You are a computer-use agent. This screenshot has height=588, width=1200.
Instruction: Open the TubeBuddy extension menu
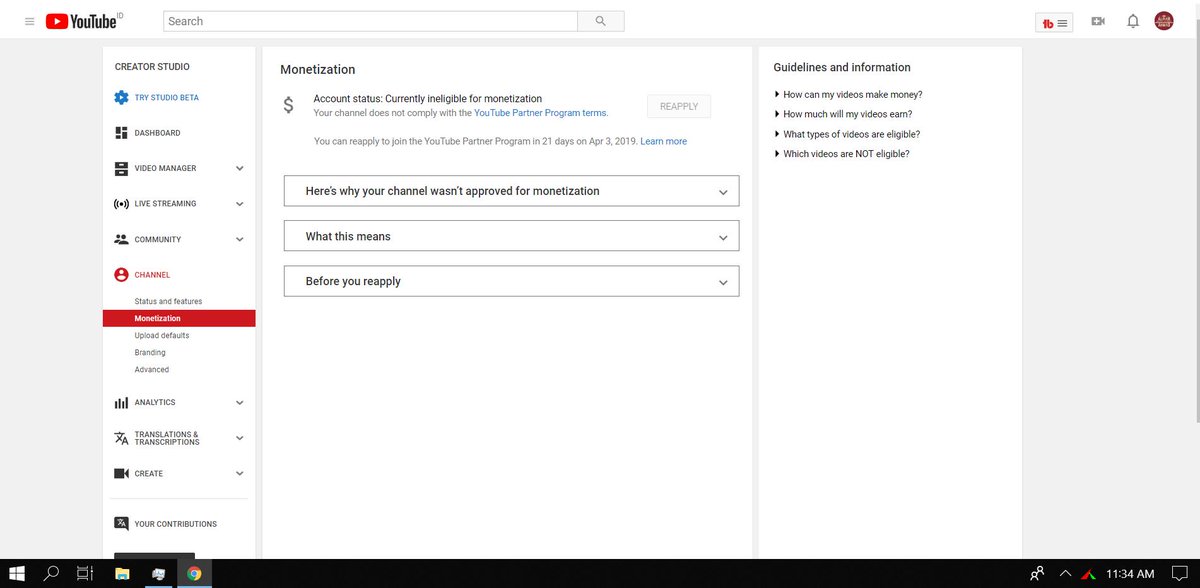1054,22
